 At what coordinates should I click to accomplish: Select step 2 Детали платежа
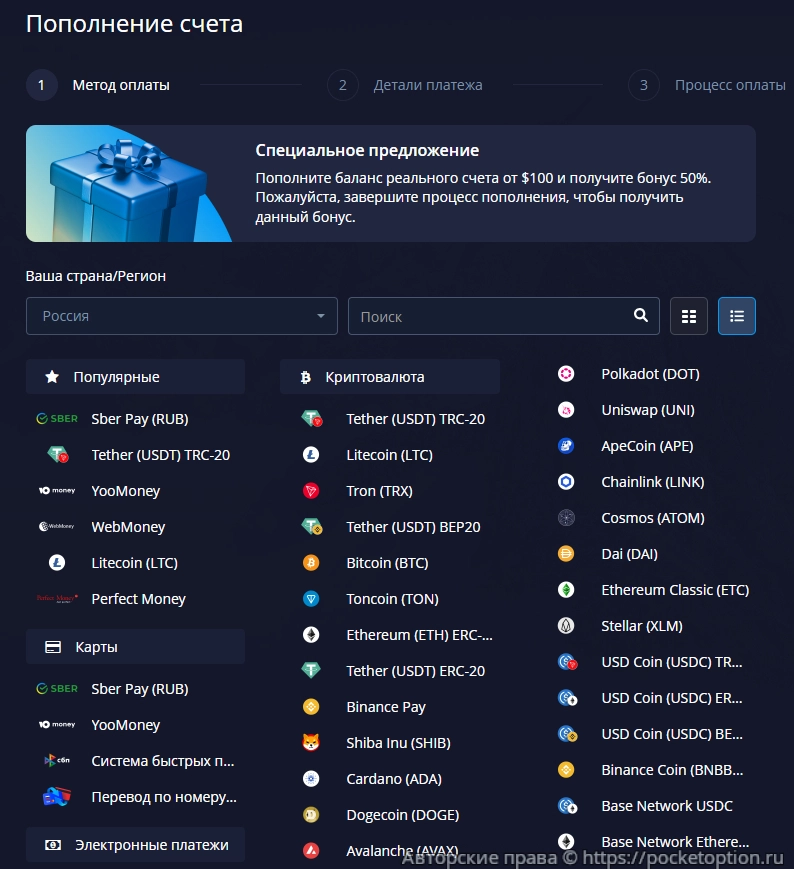coord(404,85)
